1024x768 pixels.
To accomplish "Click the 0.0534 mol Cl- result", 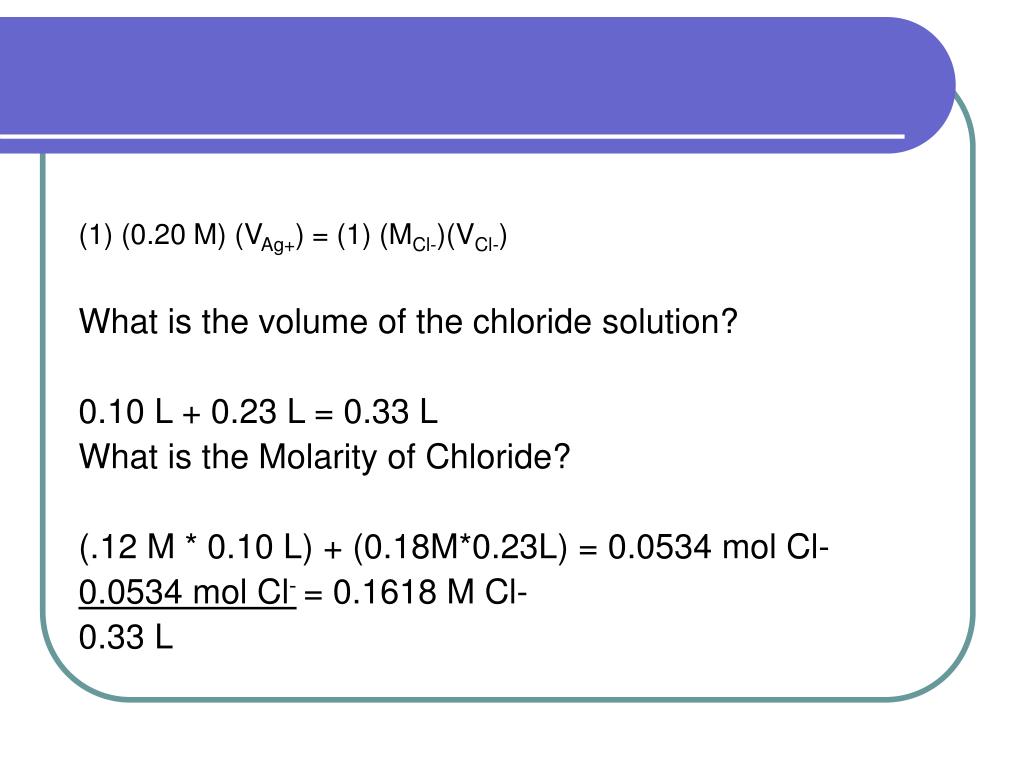I will (x=718, y=547).
